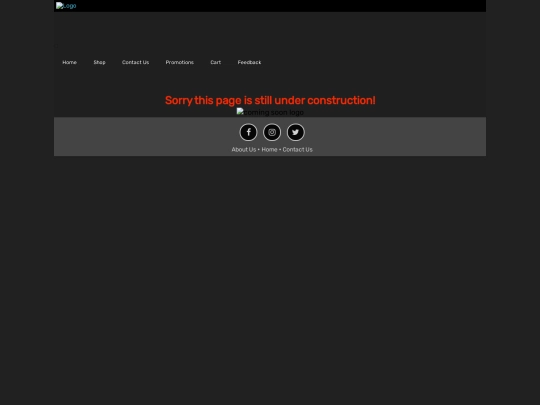The width and height of the screenshot is (540, 405).
Task: Click the coming soon logo image
Action: click(270, 112)
